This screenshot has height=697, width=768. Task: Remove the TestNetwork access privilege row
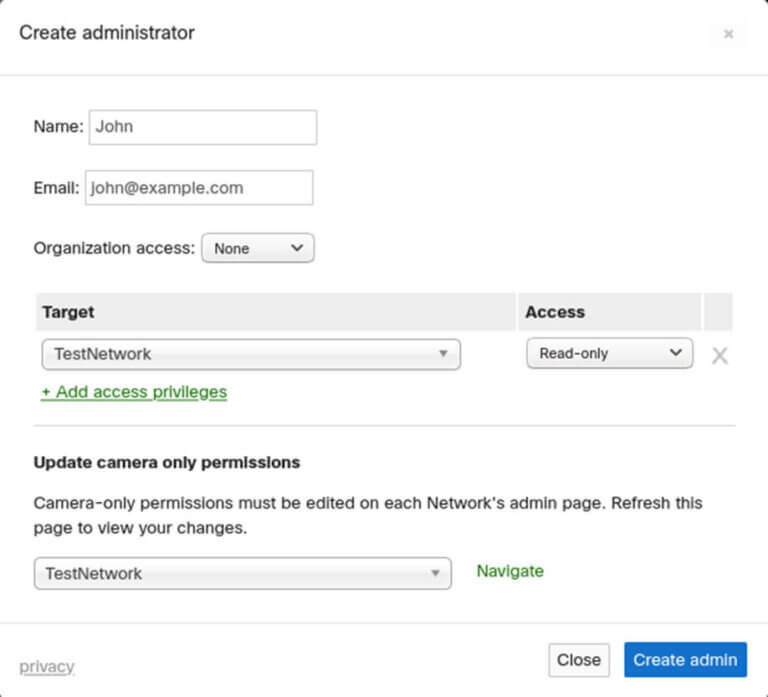tap(720, 356)
